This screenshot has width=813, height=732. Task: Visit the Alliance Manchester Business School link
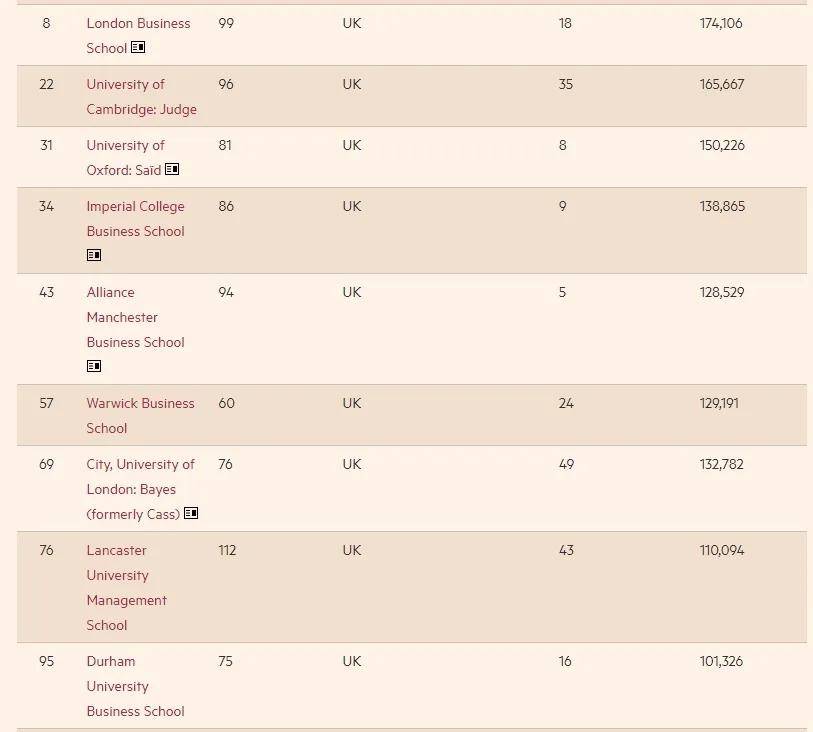135,317
